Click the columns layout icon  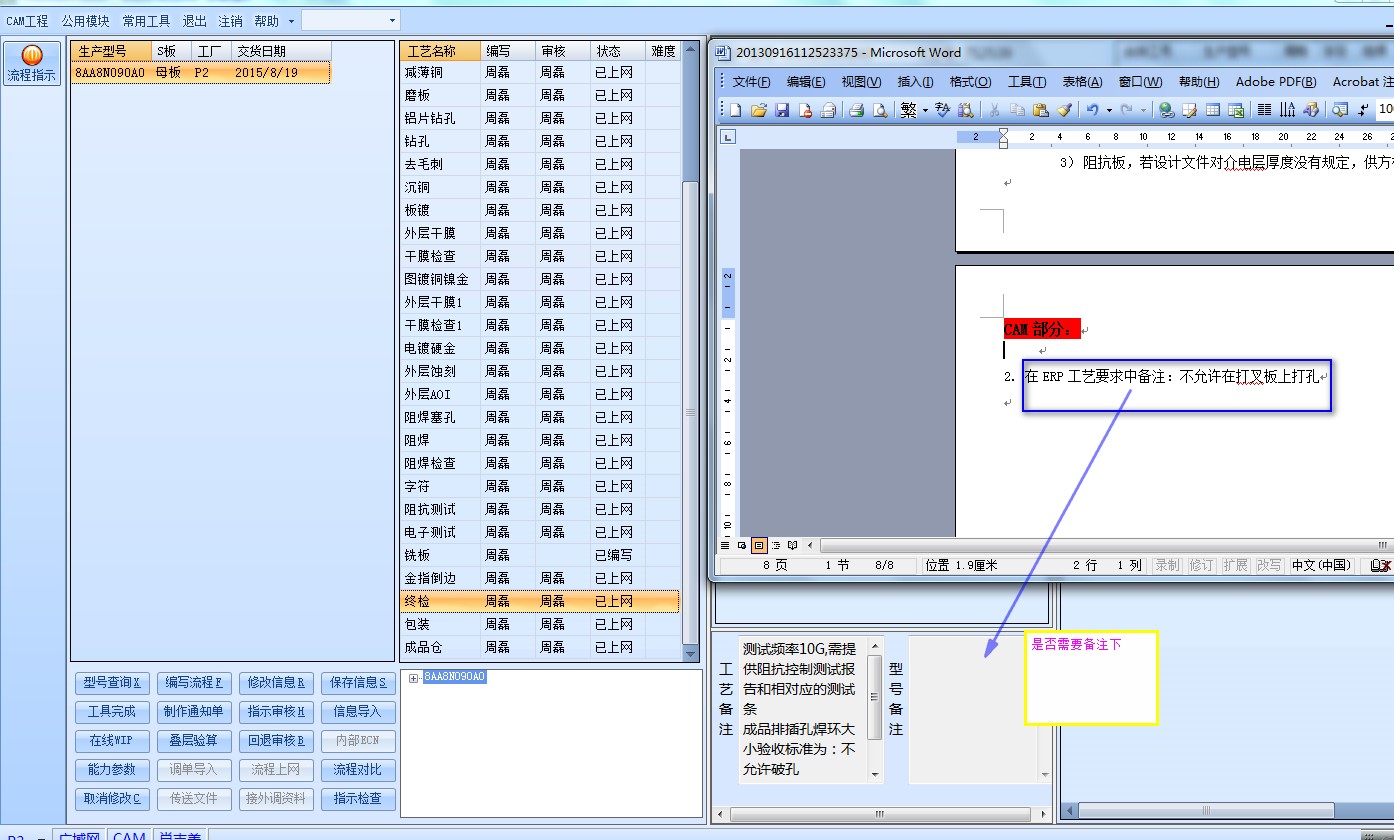click(x=1264, y=110)
